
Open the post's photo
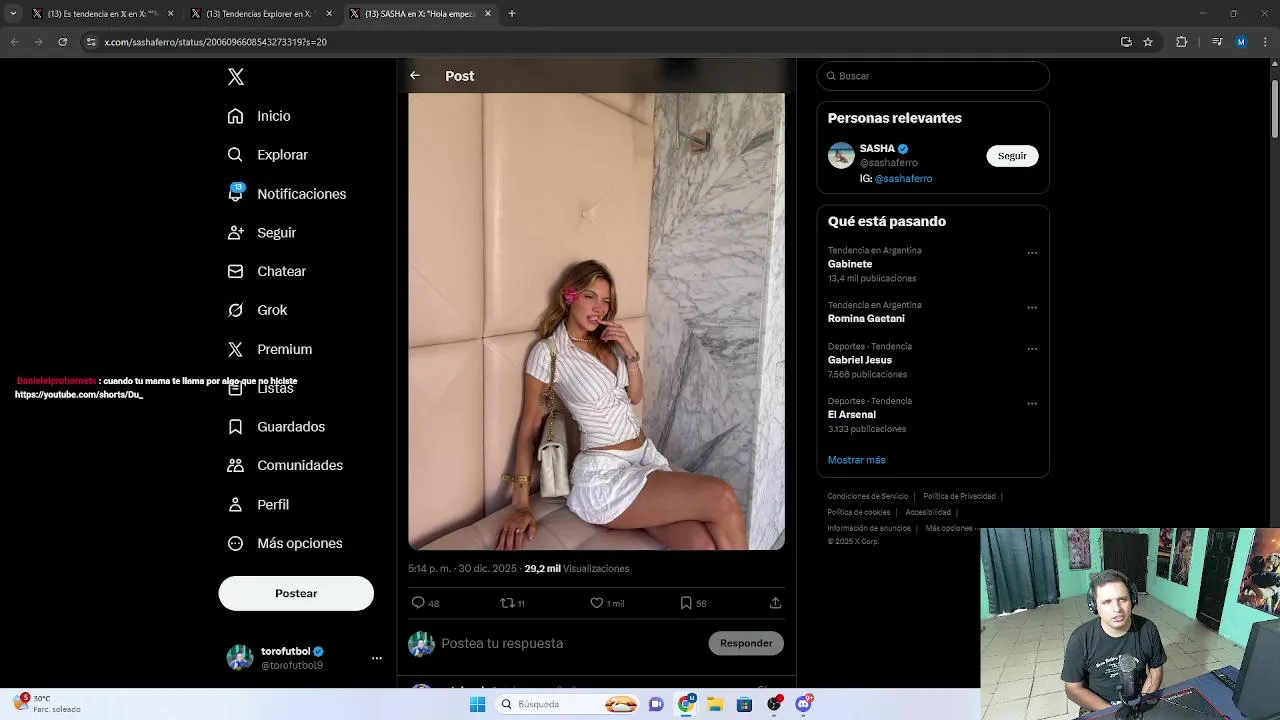pyautogui.click(x=596, y=321)
